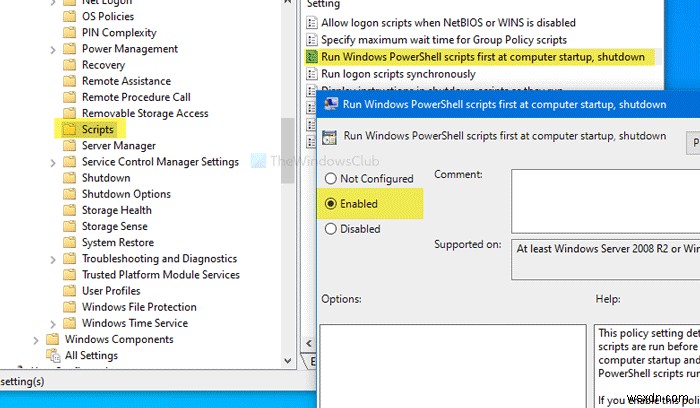The width and height of the screenshot is (700, 408).
Task: Select Run Windows PowerShell scripts first setting
Action: click(483, 57)
